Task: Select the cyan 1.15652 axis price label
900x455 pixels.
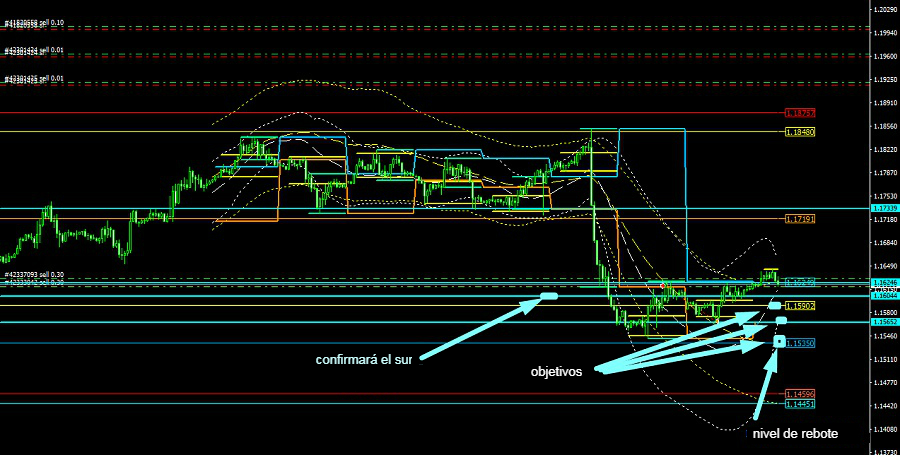Action: coord(884,322)
